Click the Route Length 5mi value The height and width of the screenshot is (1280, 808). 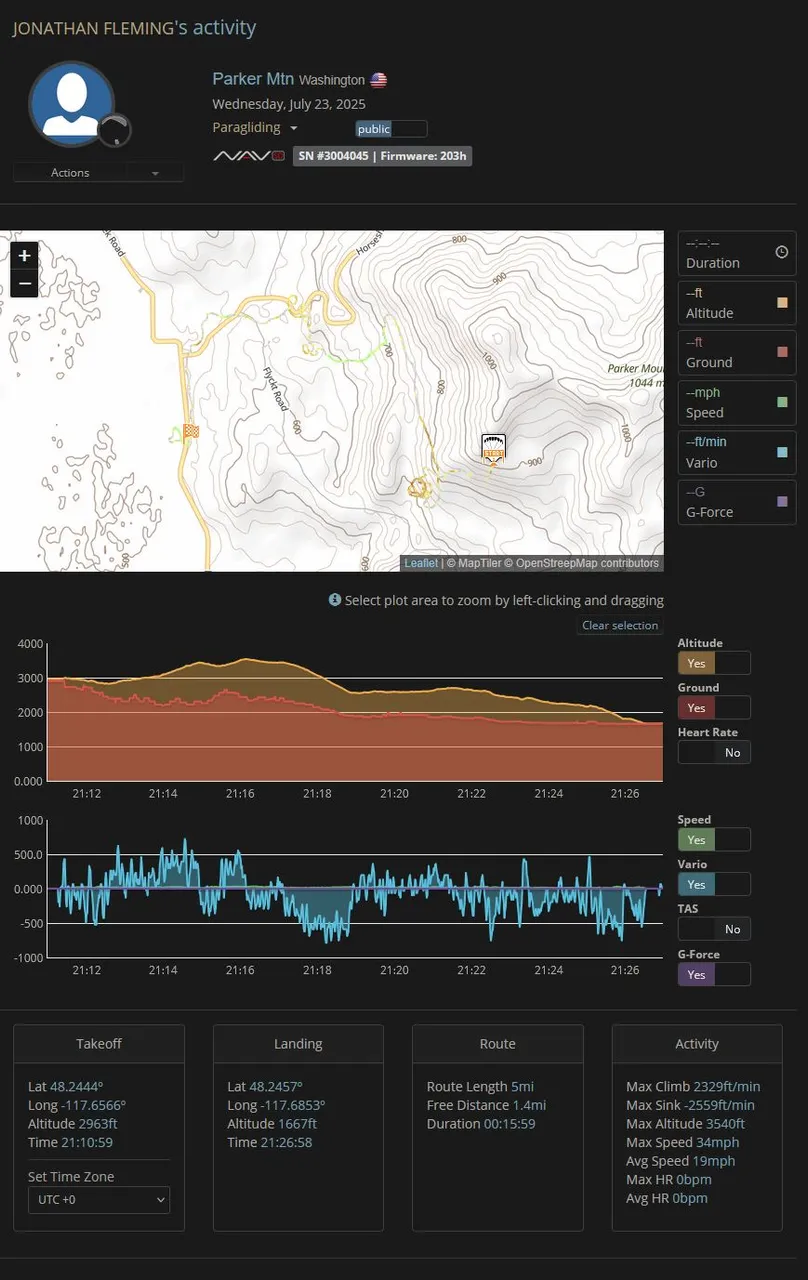[x=523, y=1086]
